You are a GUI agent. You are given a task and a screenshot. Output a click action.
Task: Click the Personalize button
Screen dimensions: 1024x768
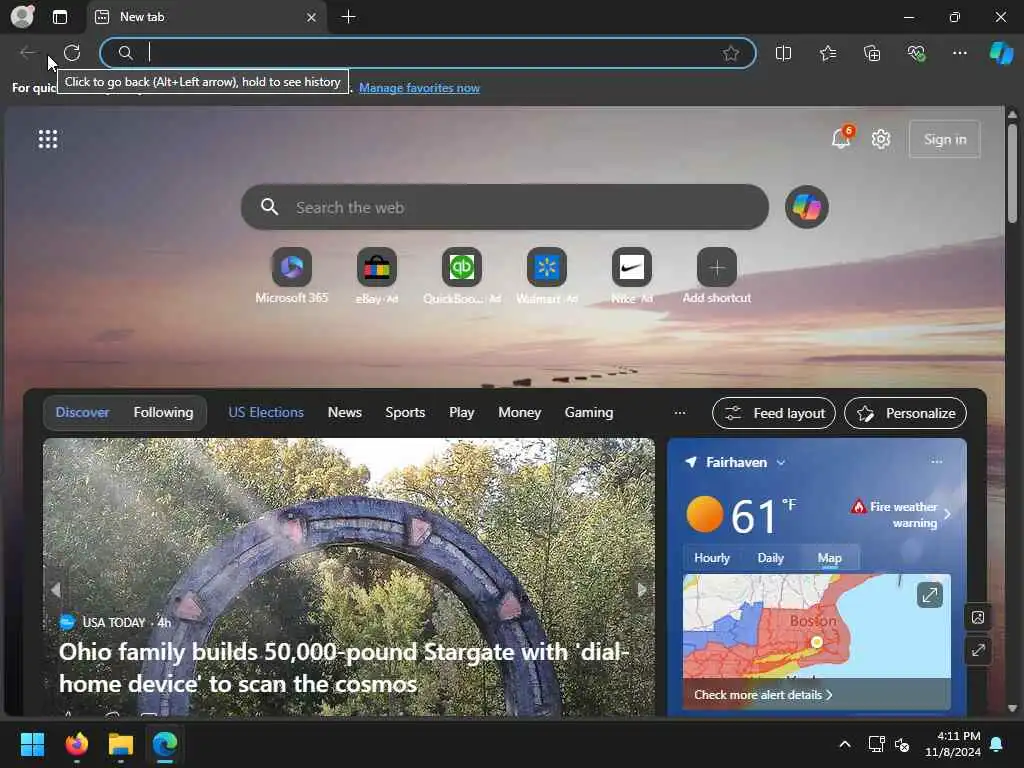tap(905, 413)
